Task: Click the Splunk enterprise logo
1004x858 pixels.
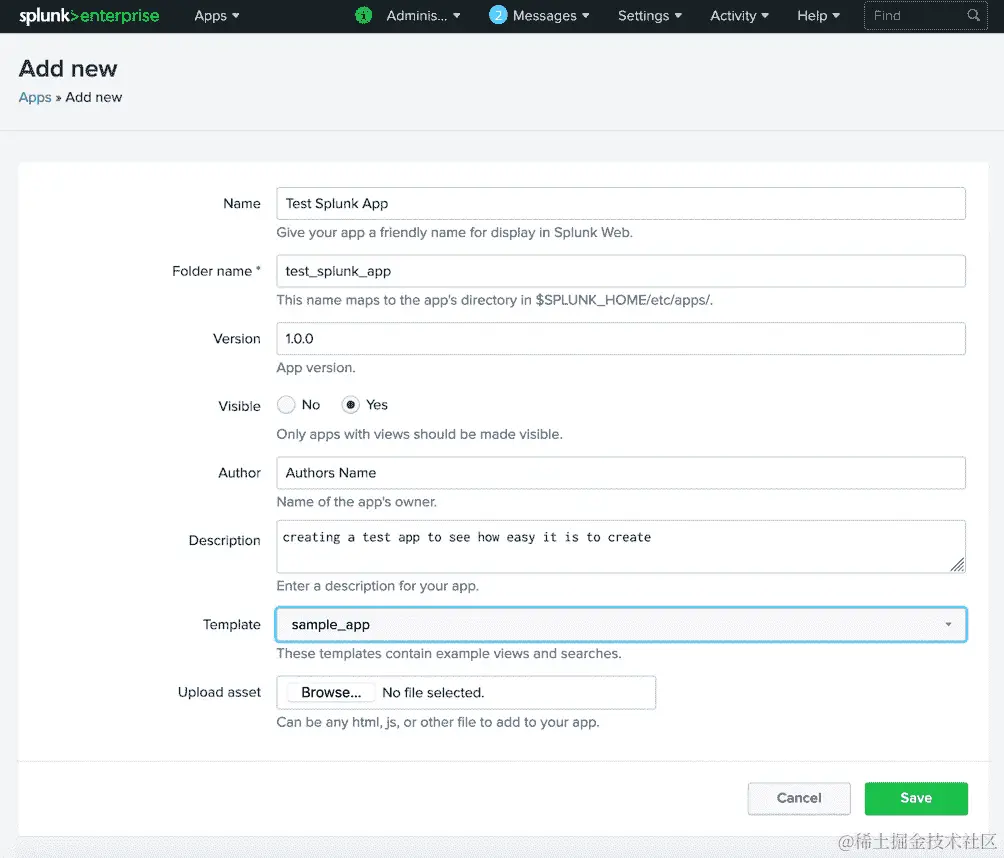Action: (x=89, y=16)
